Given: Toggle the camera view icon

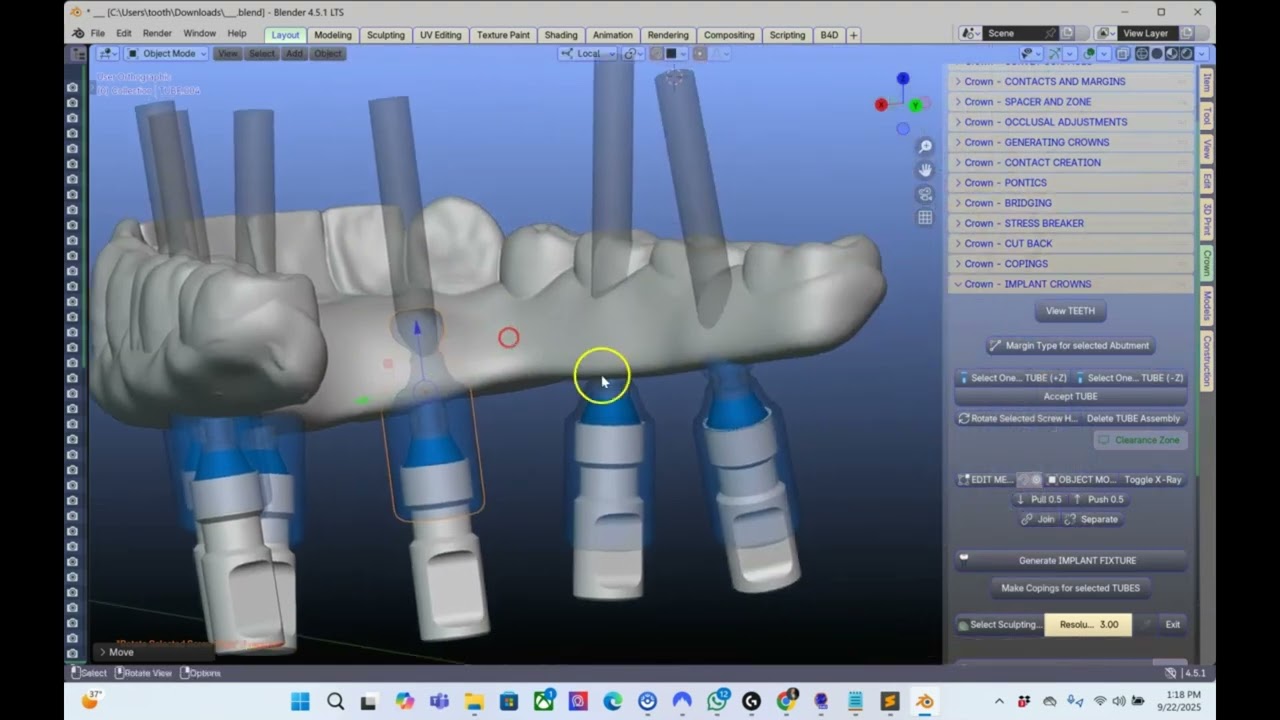Looking at the screenshot, I should point(925,194).
